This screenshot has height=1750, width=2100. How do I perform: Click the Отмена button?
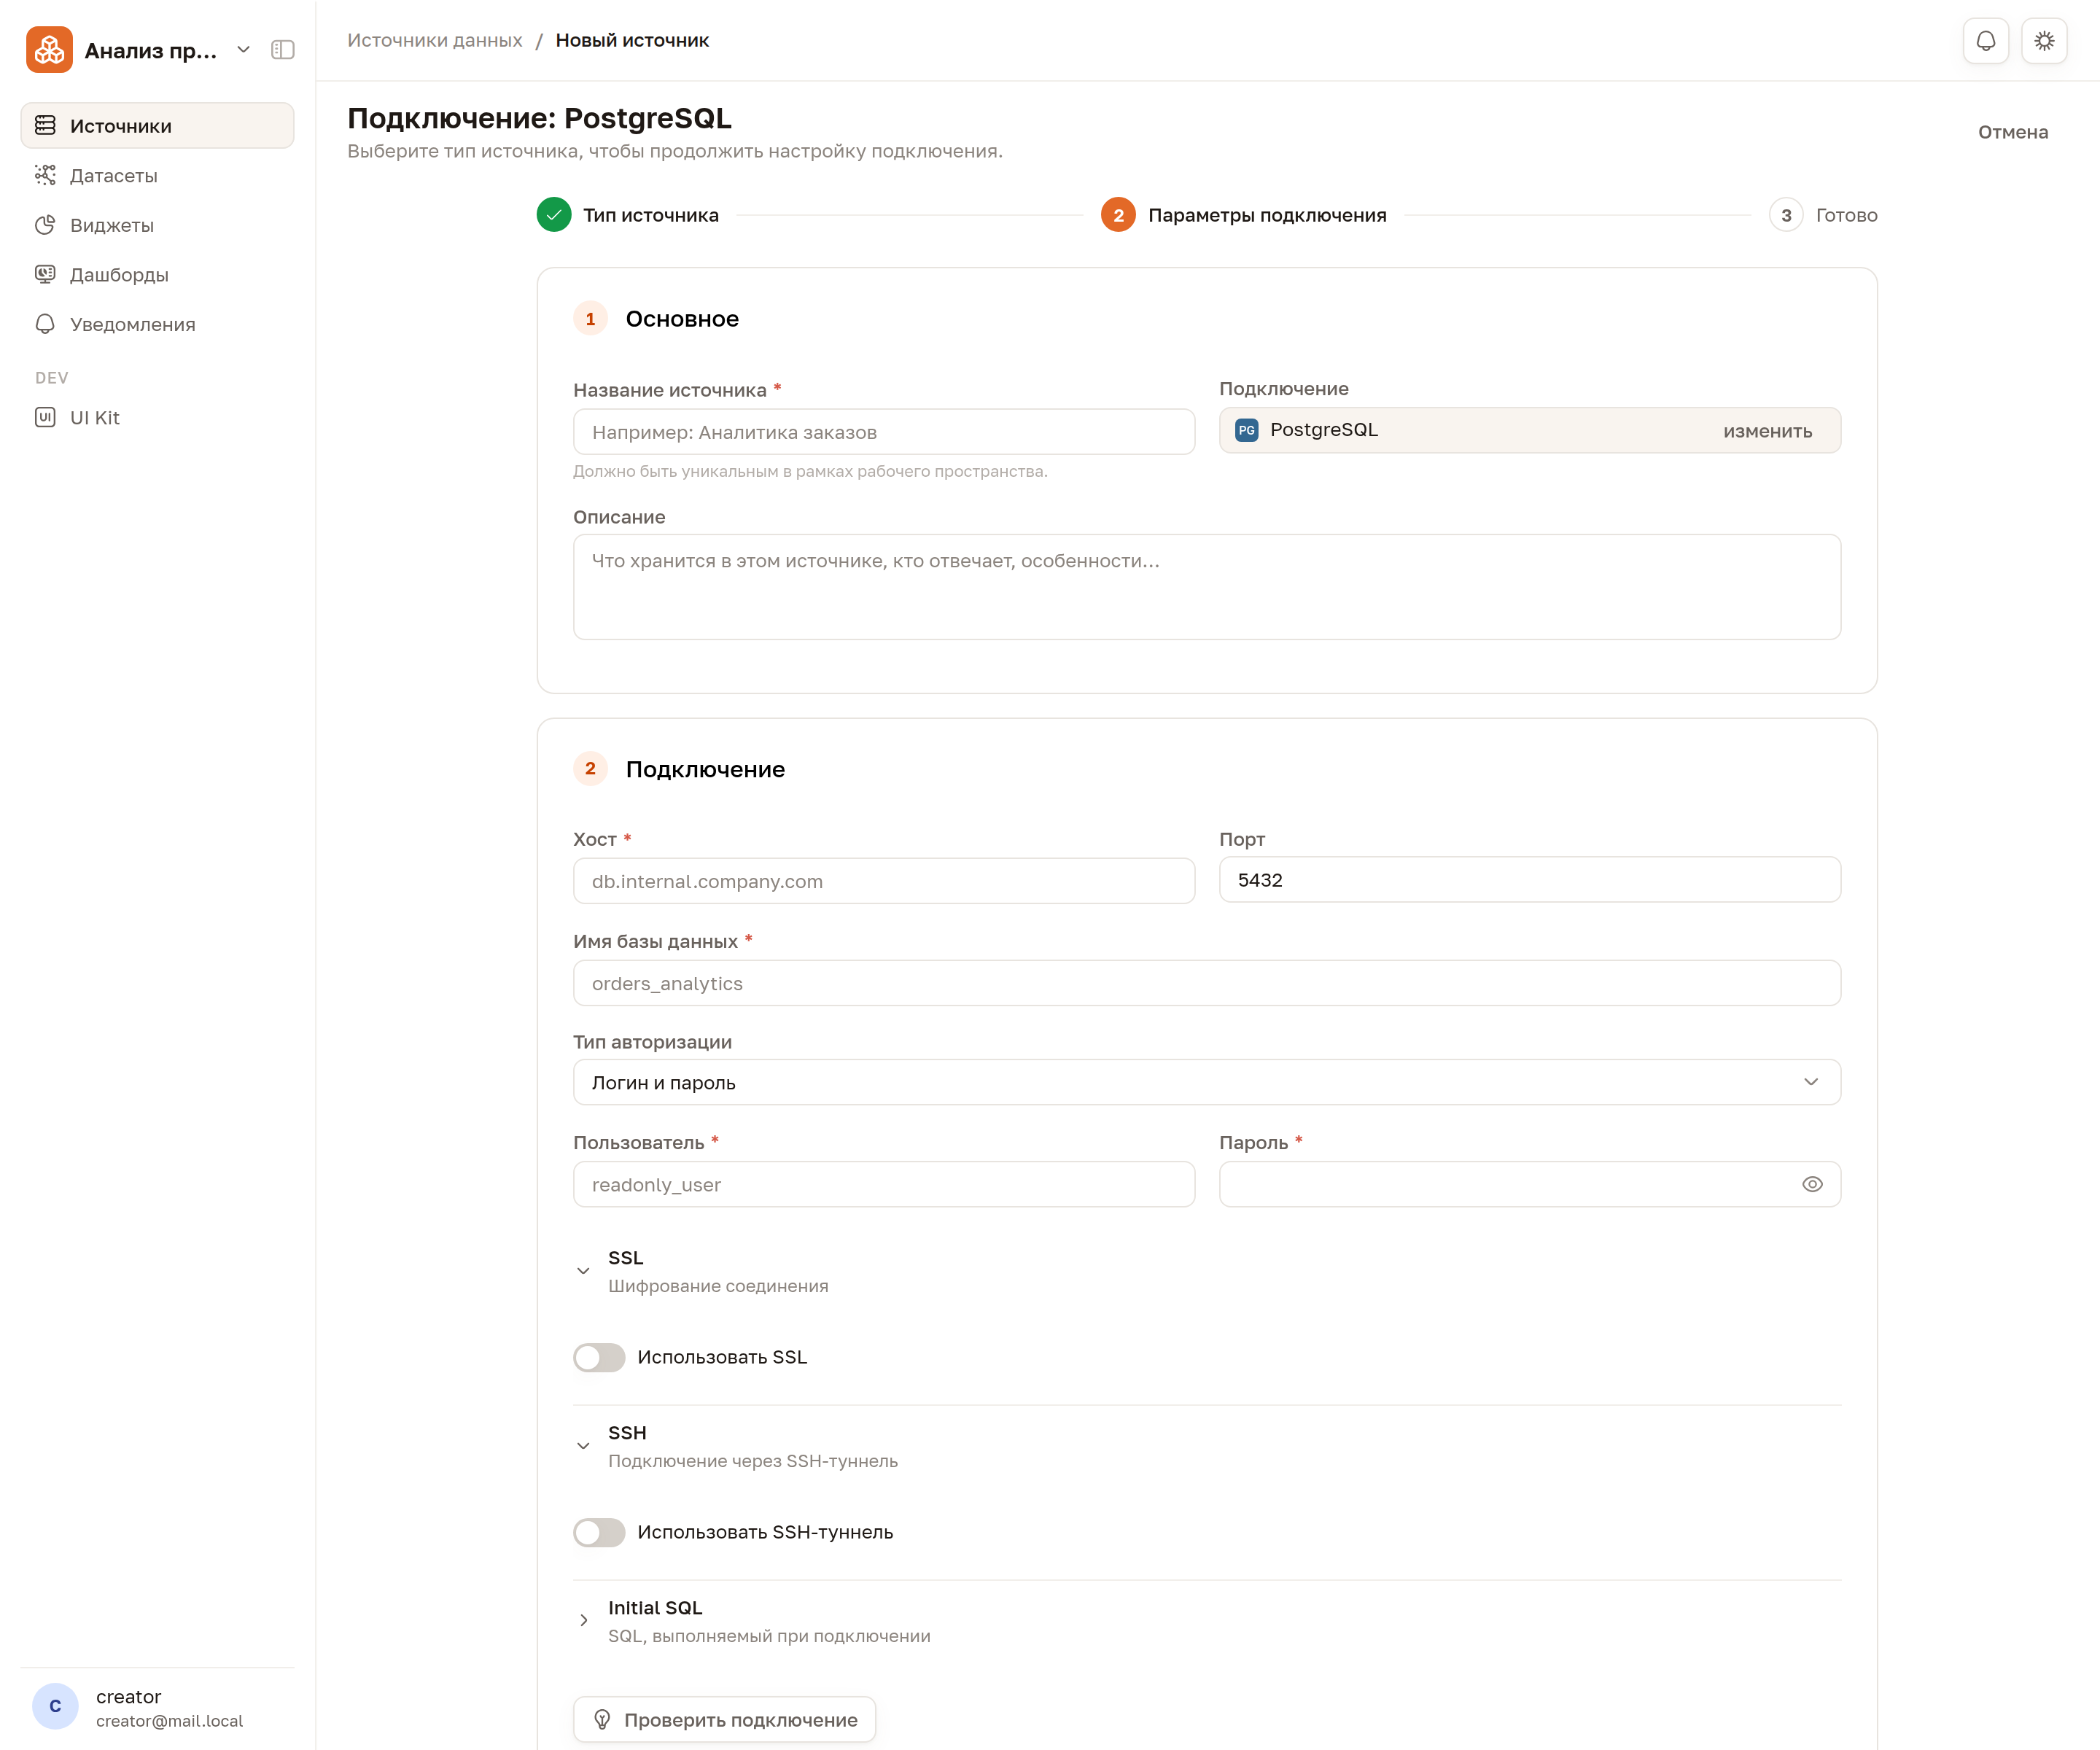point(2012,132)
